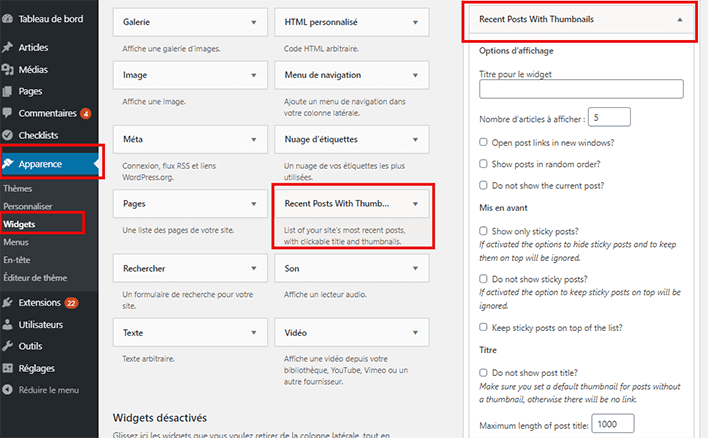Viewport: 708px width, 438px height.
Task: Tick Do not show sticky posts
Action: (x=483, y=279)
